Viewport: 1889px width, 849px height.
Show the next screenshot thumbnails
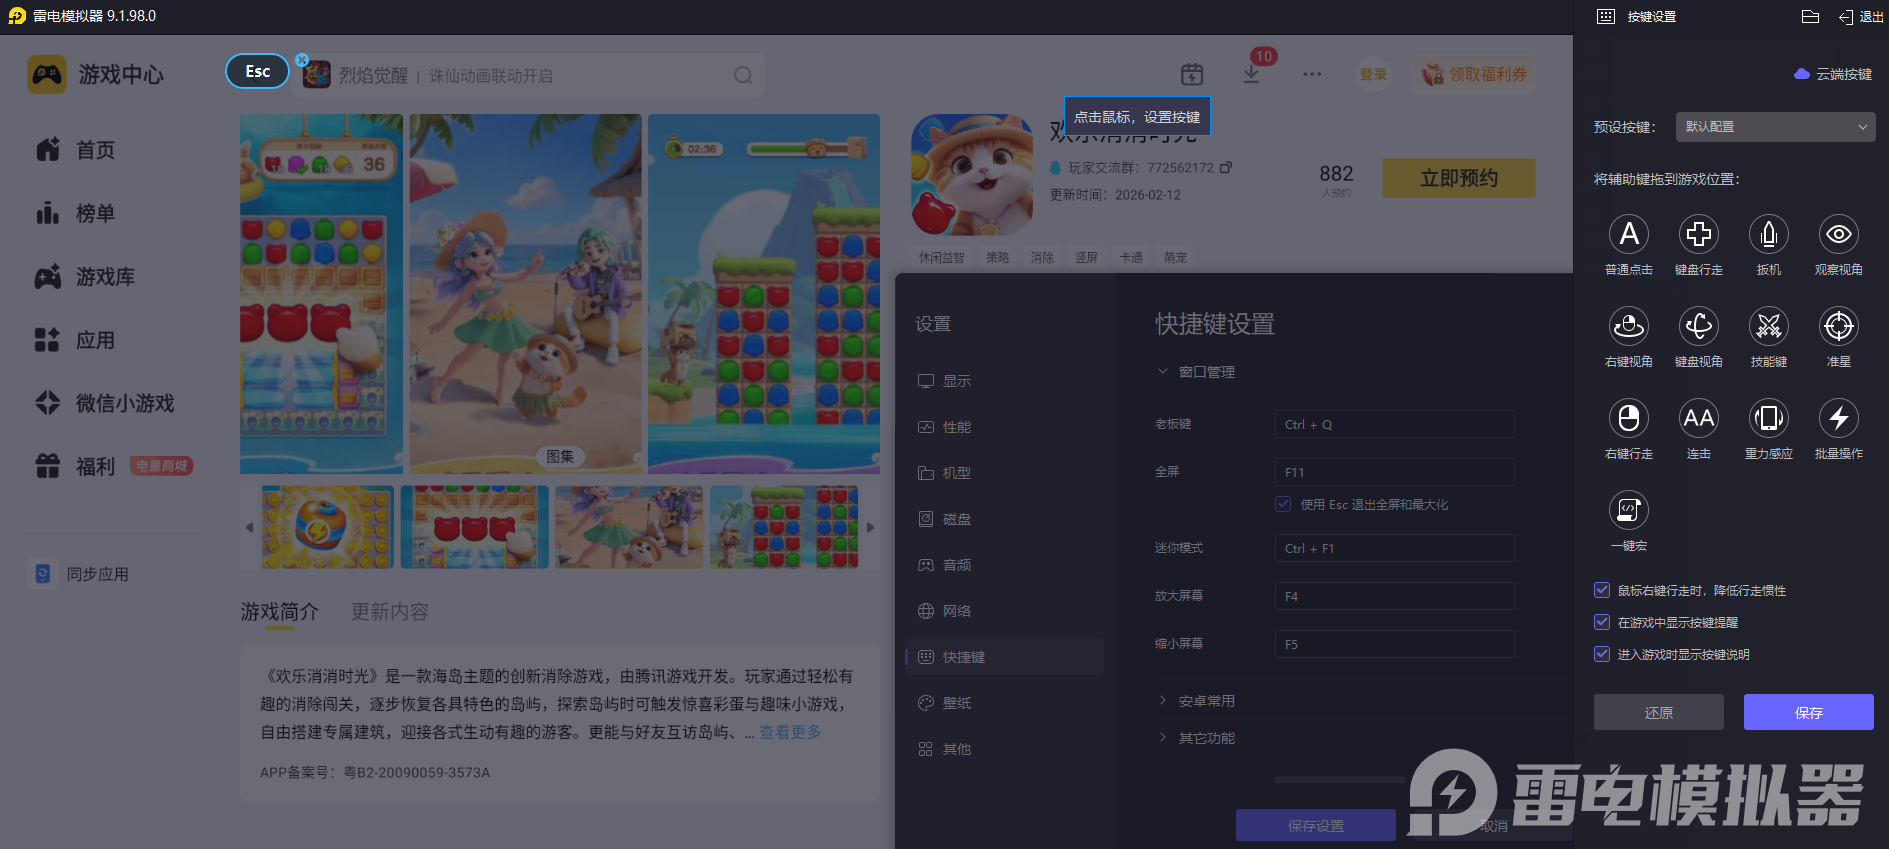tap(871, 527)
